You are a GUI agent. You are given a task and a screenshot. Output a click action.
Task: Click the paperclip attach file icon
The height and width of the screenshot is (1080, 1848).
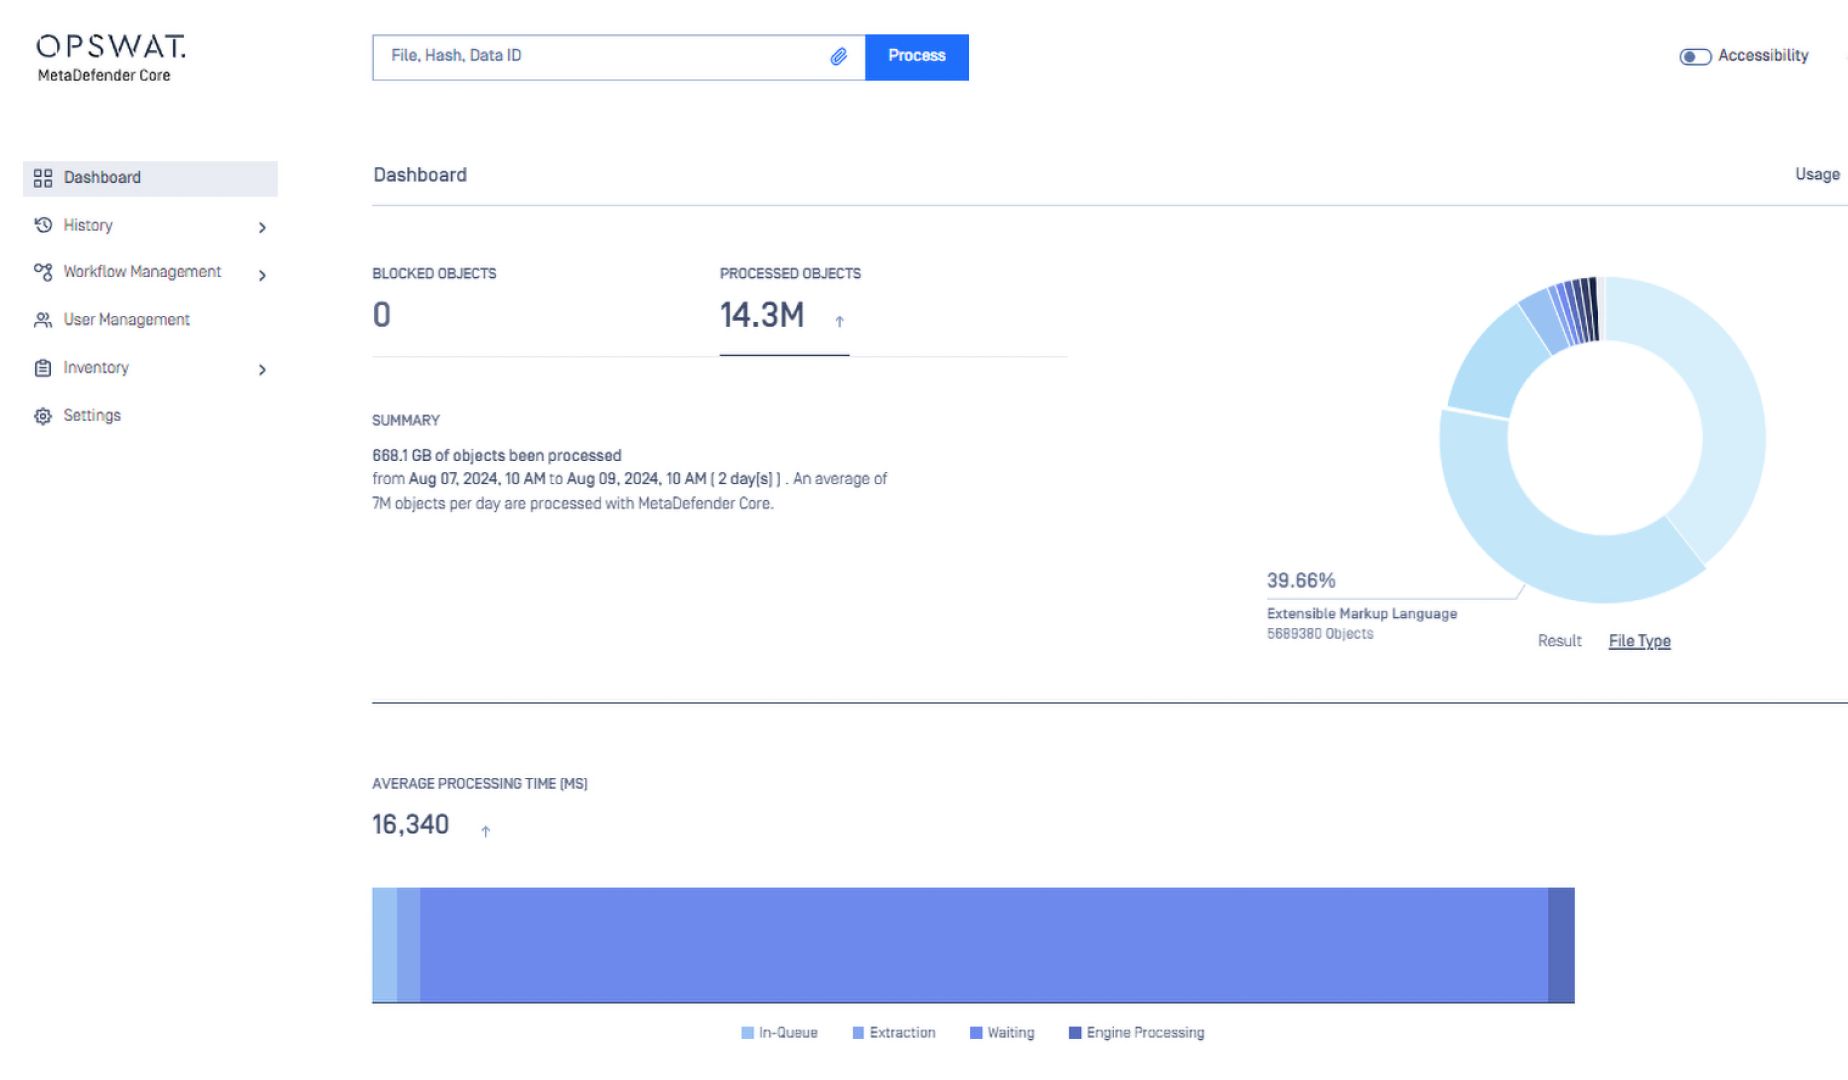tap(838, 57)
